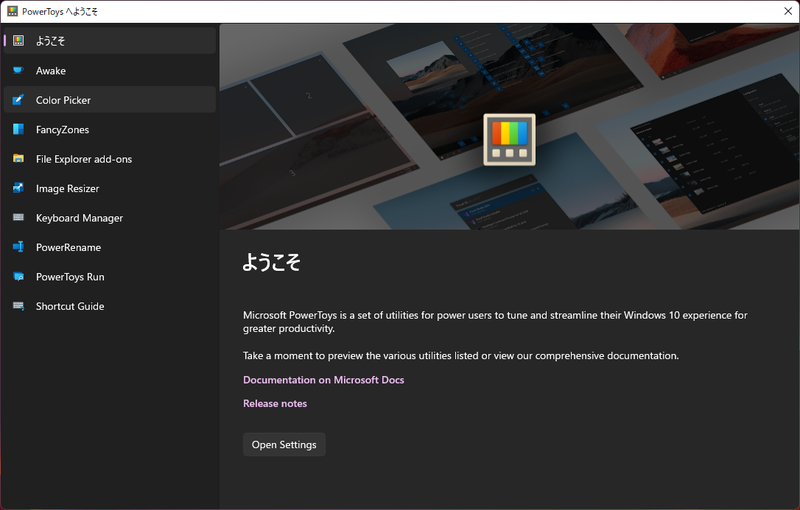Close the PowerToys welcome window
This screenshot has width=800, height=510.
[788, 11]
